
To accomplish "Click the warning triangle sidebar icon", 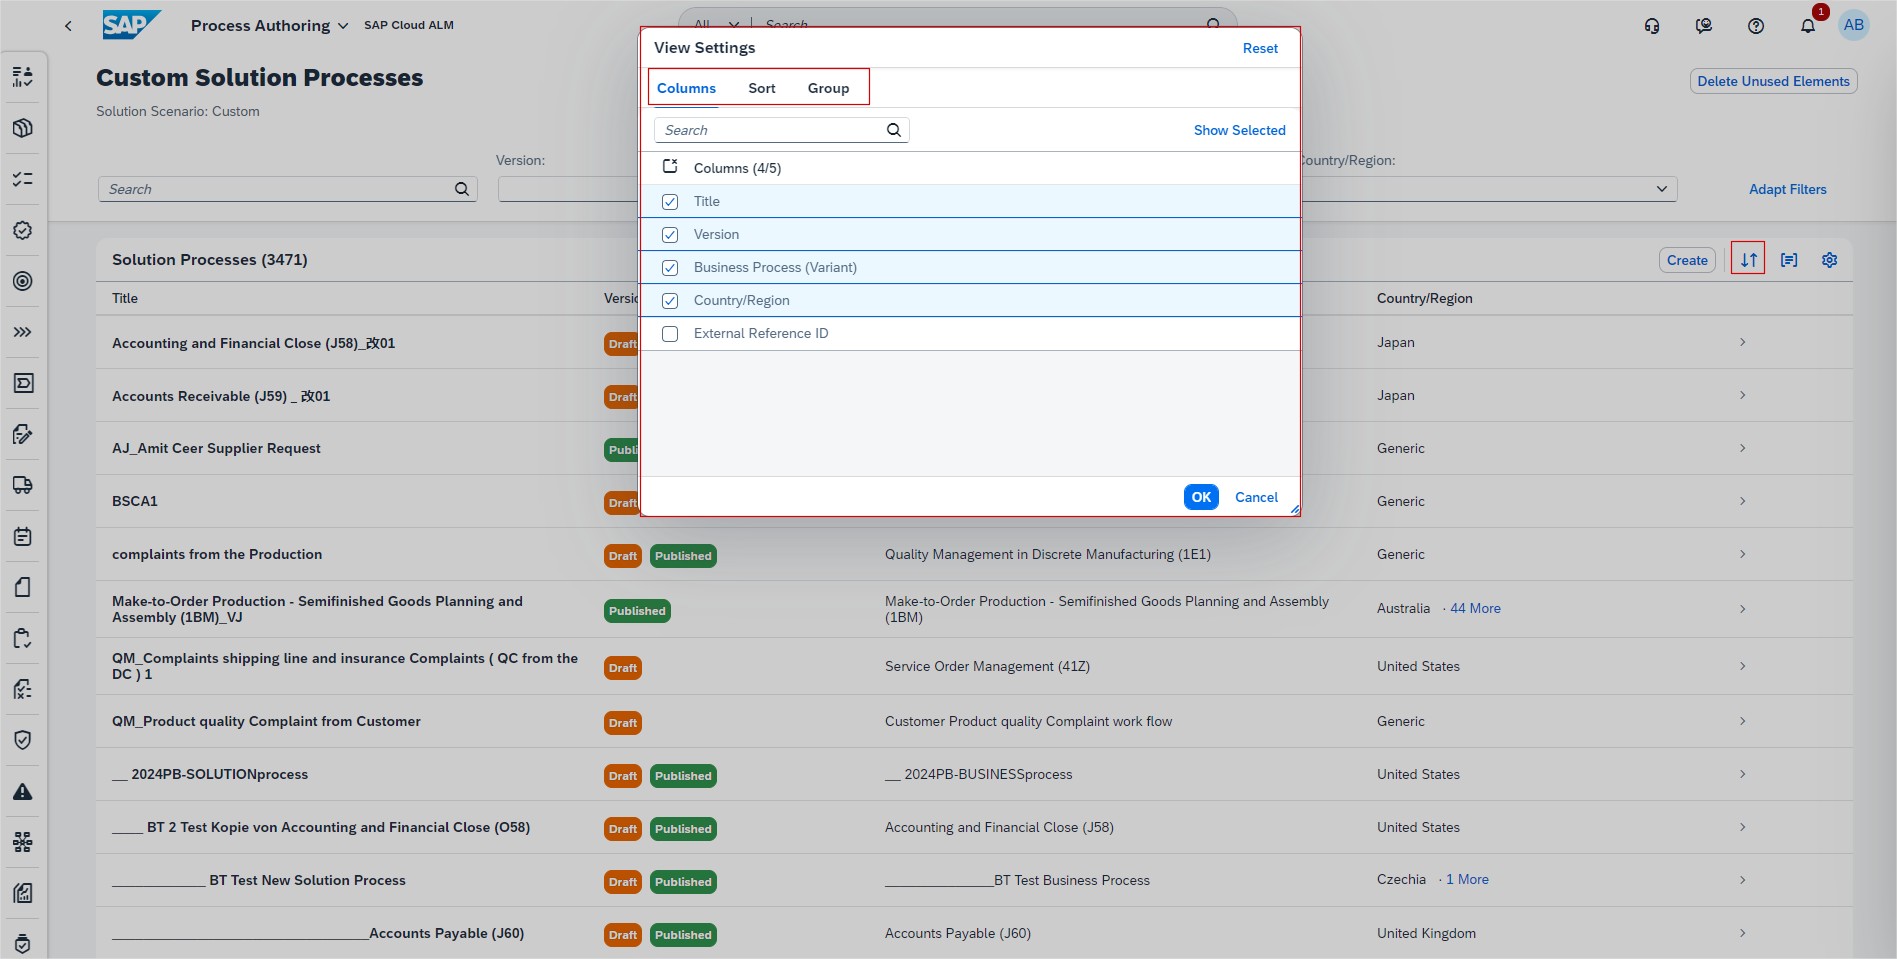I will 23,792.
